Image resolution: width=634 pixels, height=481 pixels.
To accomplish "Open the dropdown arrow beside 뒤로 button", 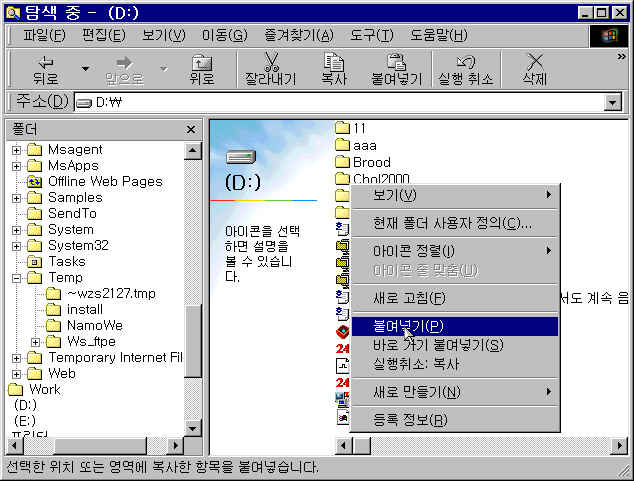I will tap(85, 69).
